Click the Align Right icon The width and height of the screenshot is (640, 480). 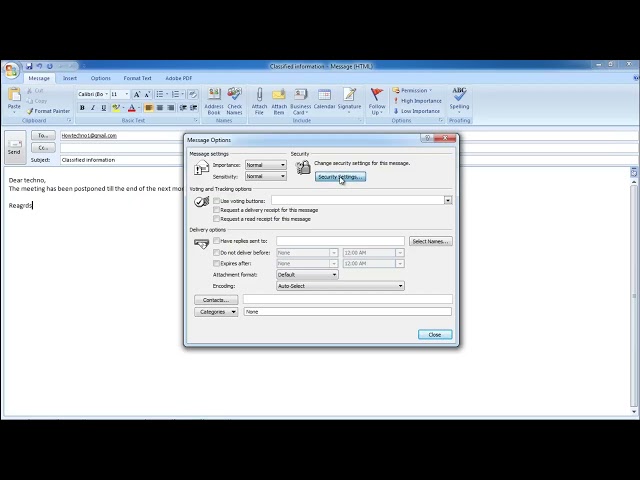pos(171,108)
